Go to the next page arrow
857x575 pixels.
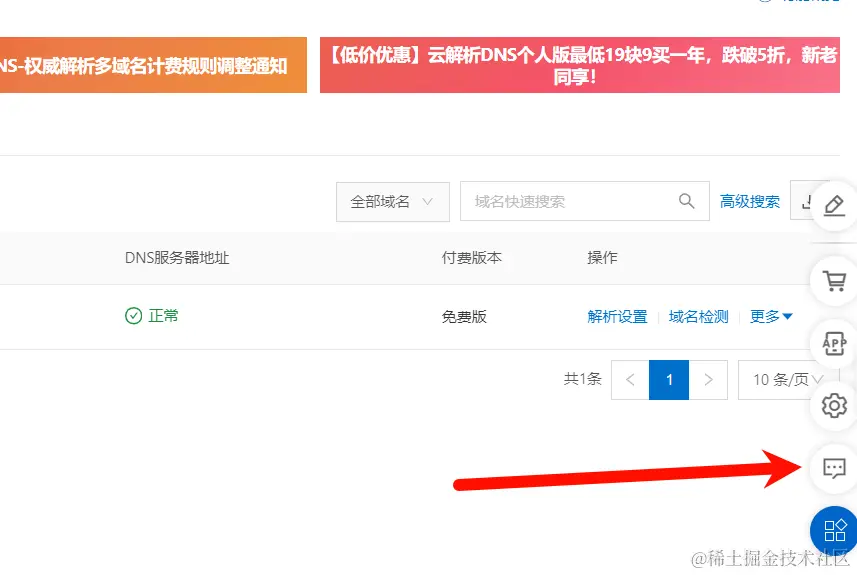pos(708,379)
